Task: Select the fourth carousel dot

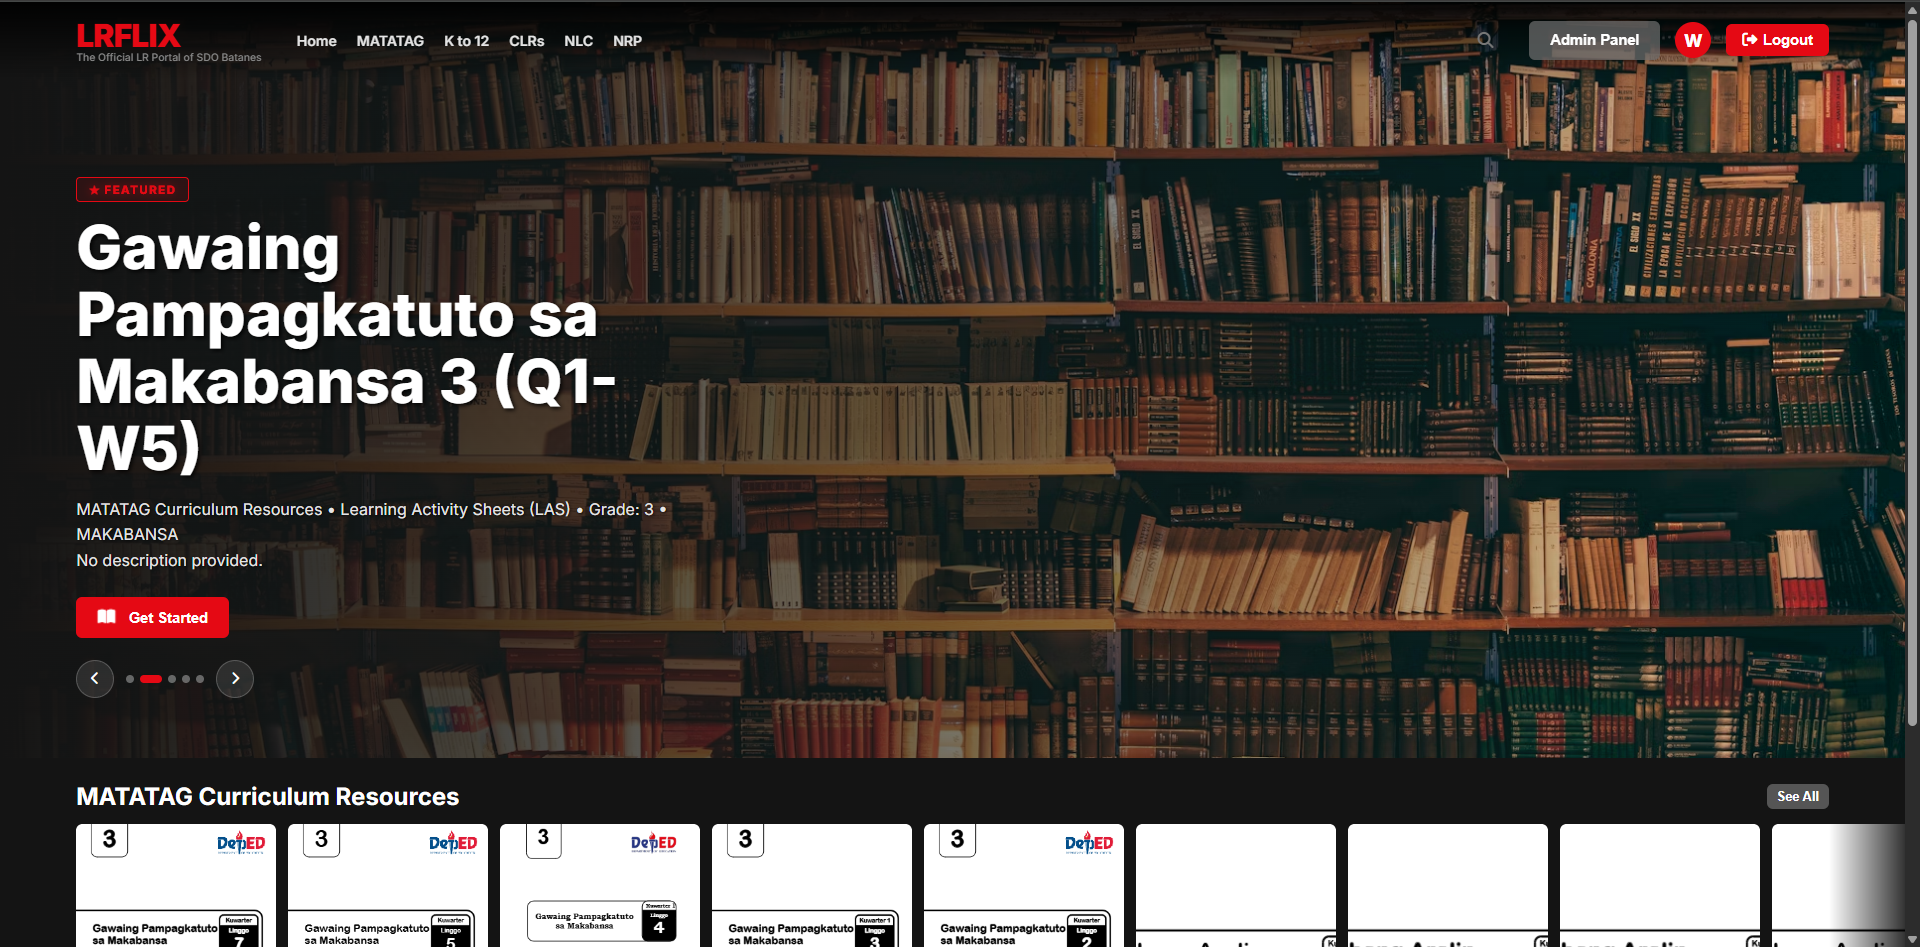Action: (x=186, y=679)
